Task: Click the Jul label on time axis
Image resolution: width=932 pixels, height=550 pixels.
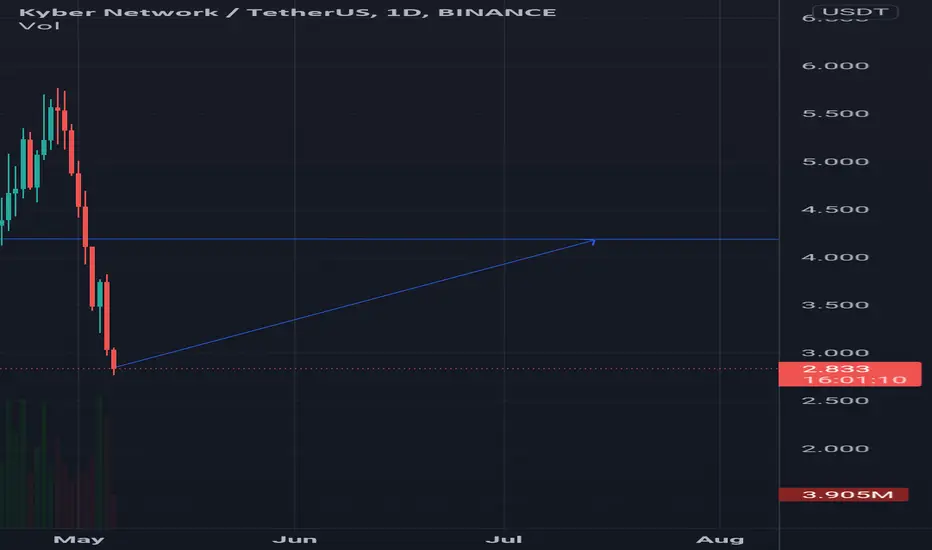Action: [x=504, y=539]
